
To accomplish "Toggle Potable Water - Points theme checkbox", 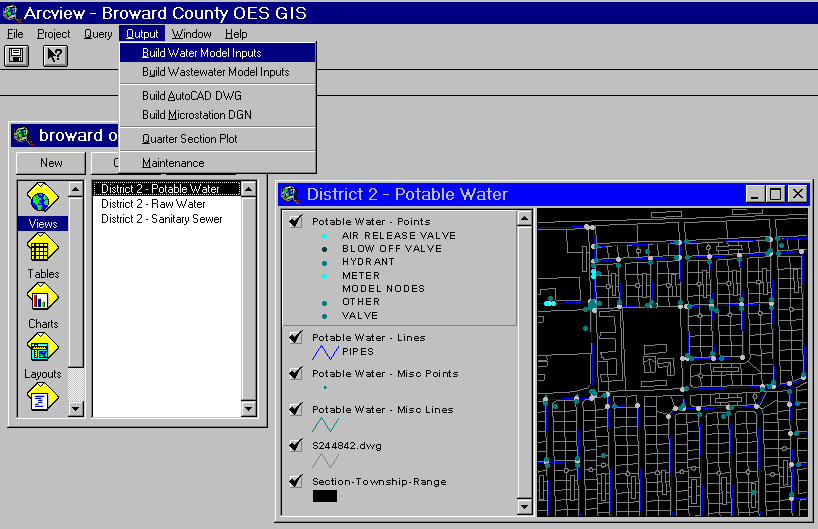I will pos(296,221).
